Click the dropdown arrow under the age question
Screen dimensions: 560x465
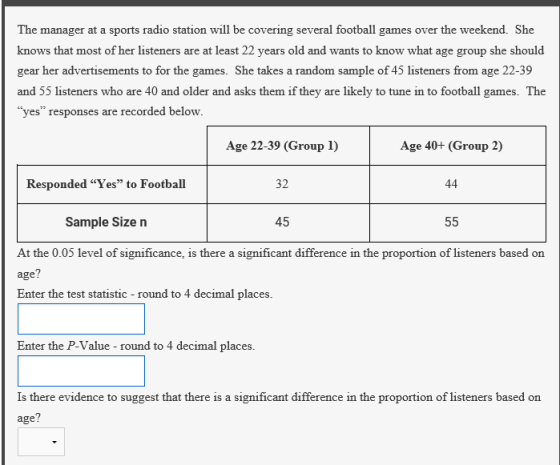point(54,442)
